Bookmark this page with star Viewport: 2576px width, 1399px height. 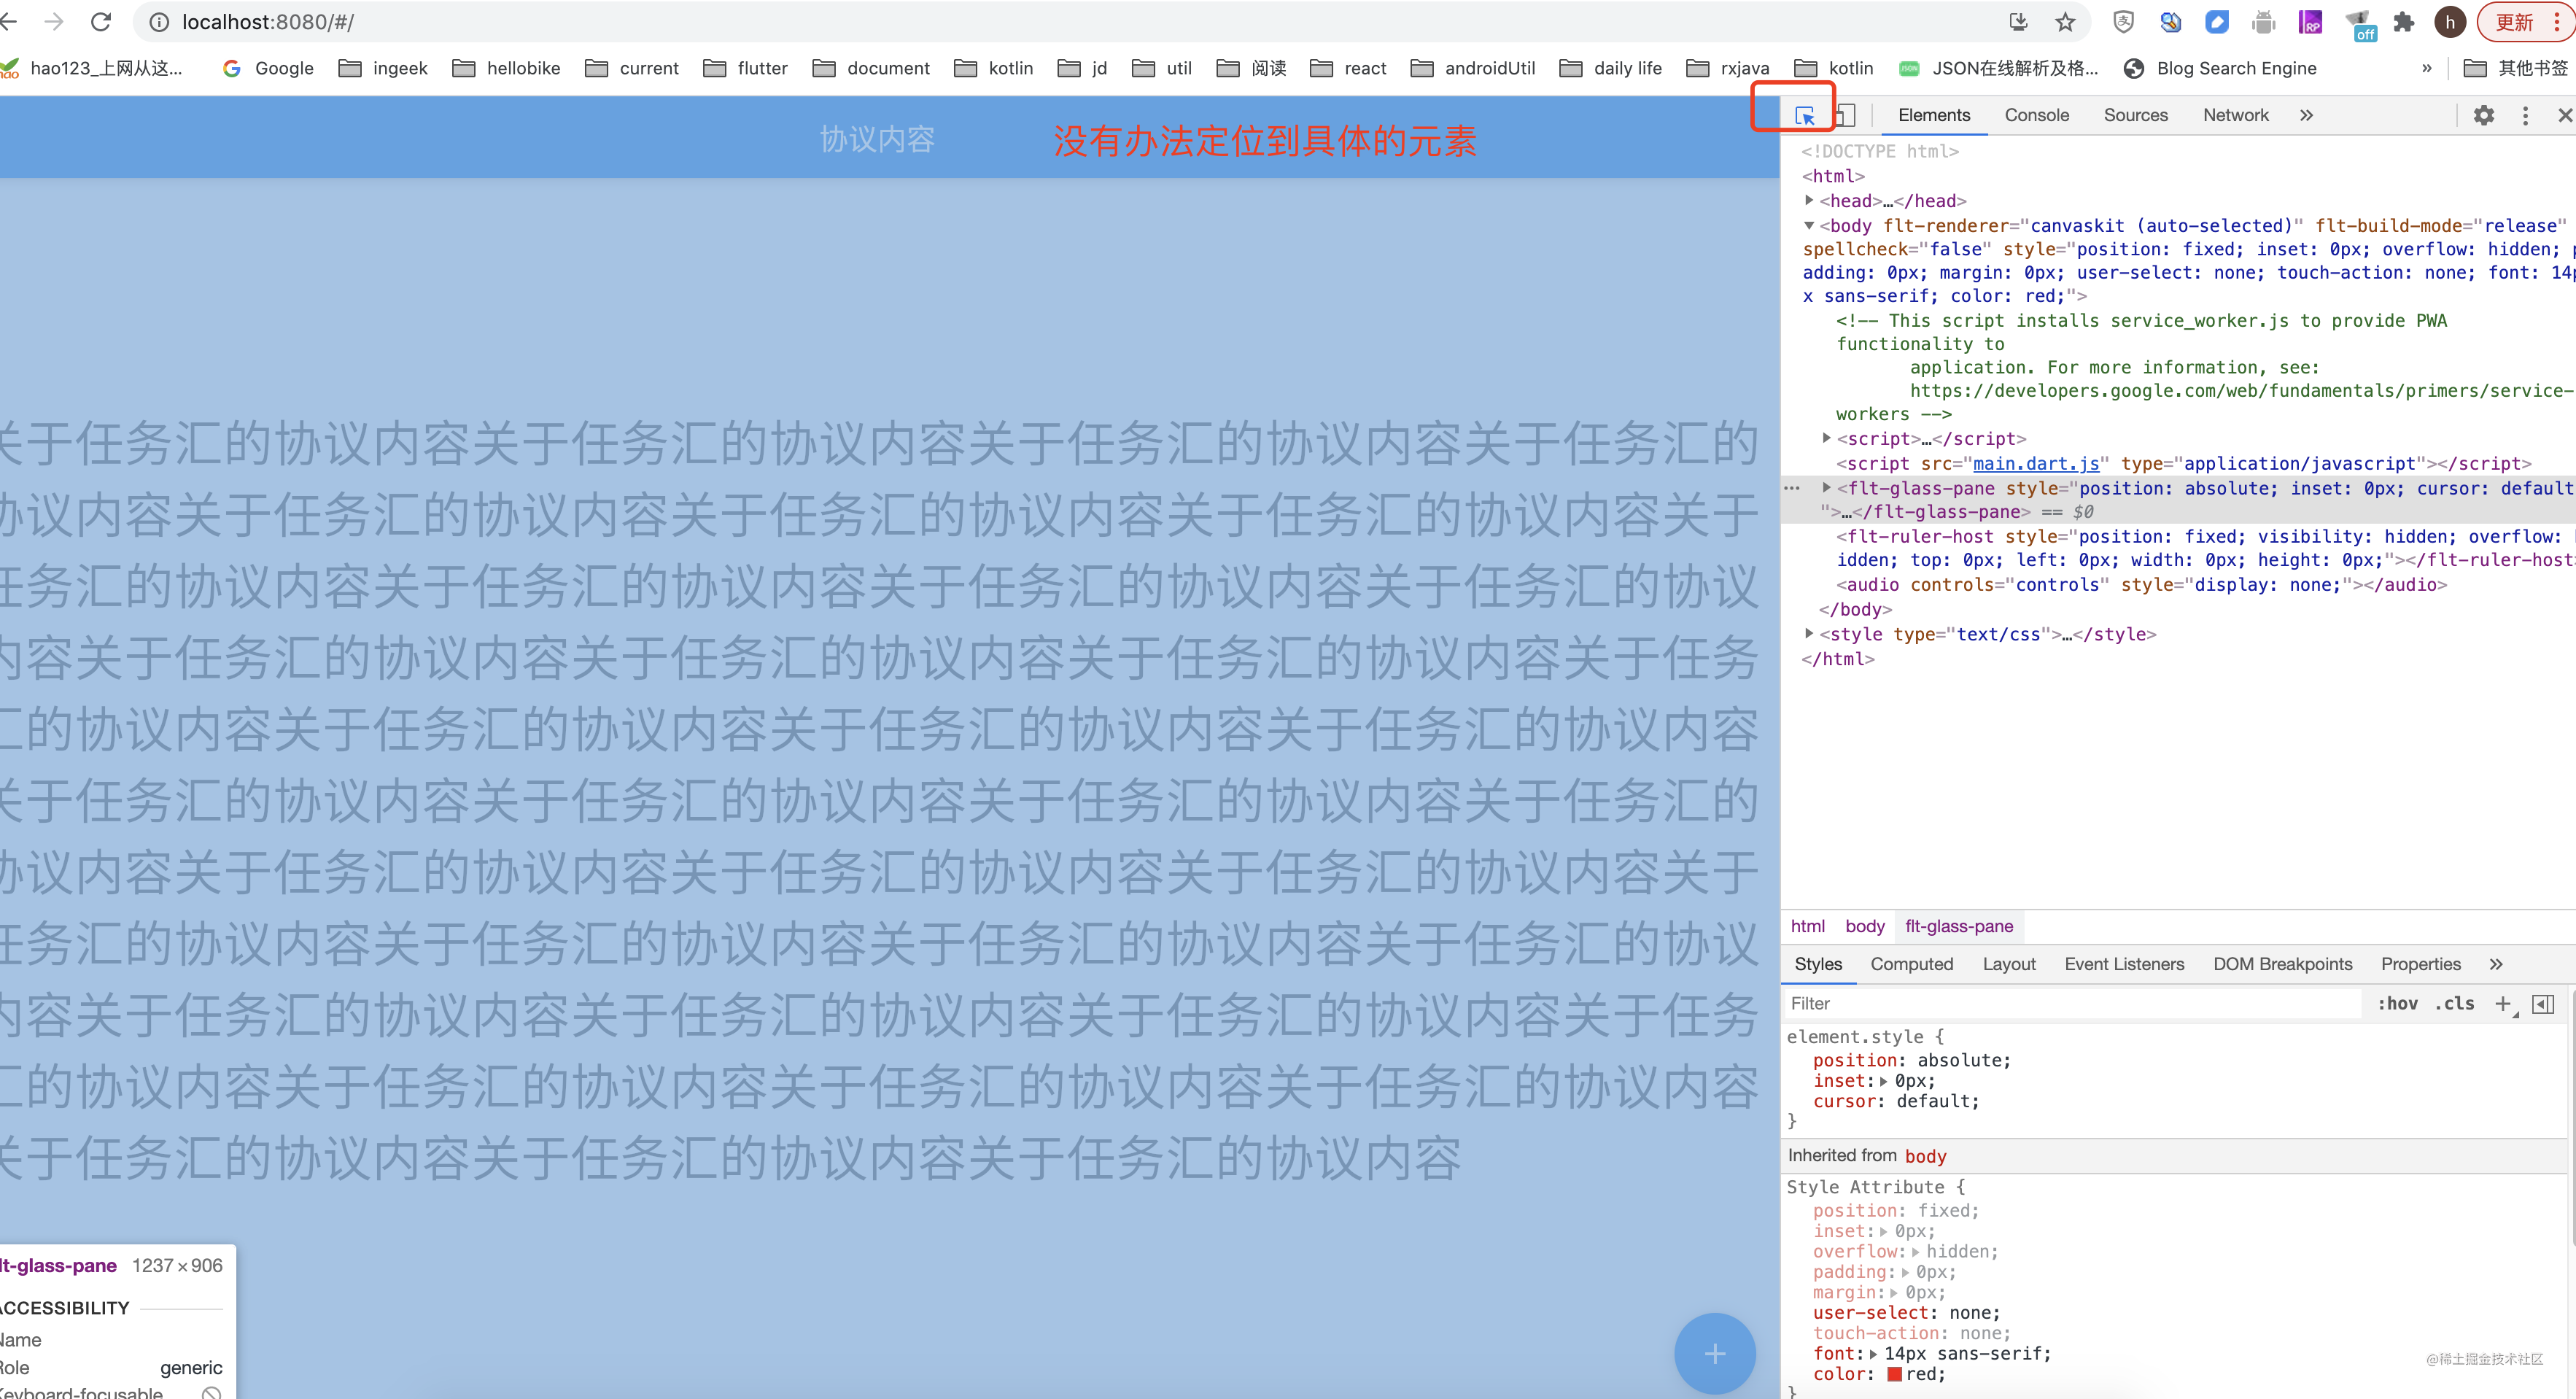pos(2065,22)
